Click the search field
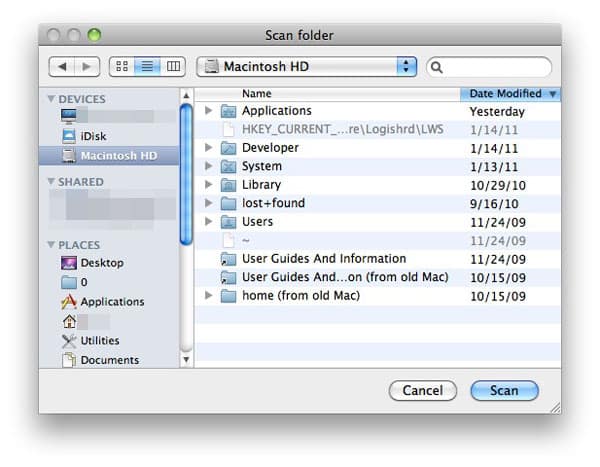The height and width of the screenshot is (467, 600). pyautogui.click(x=489, y=67)
